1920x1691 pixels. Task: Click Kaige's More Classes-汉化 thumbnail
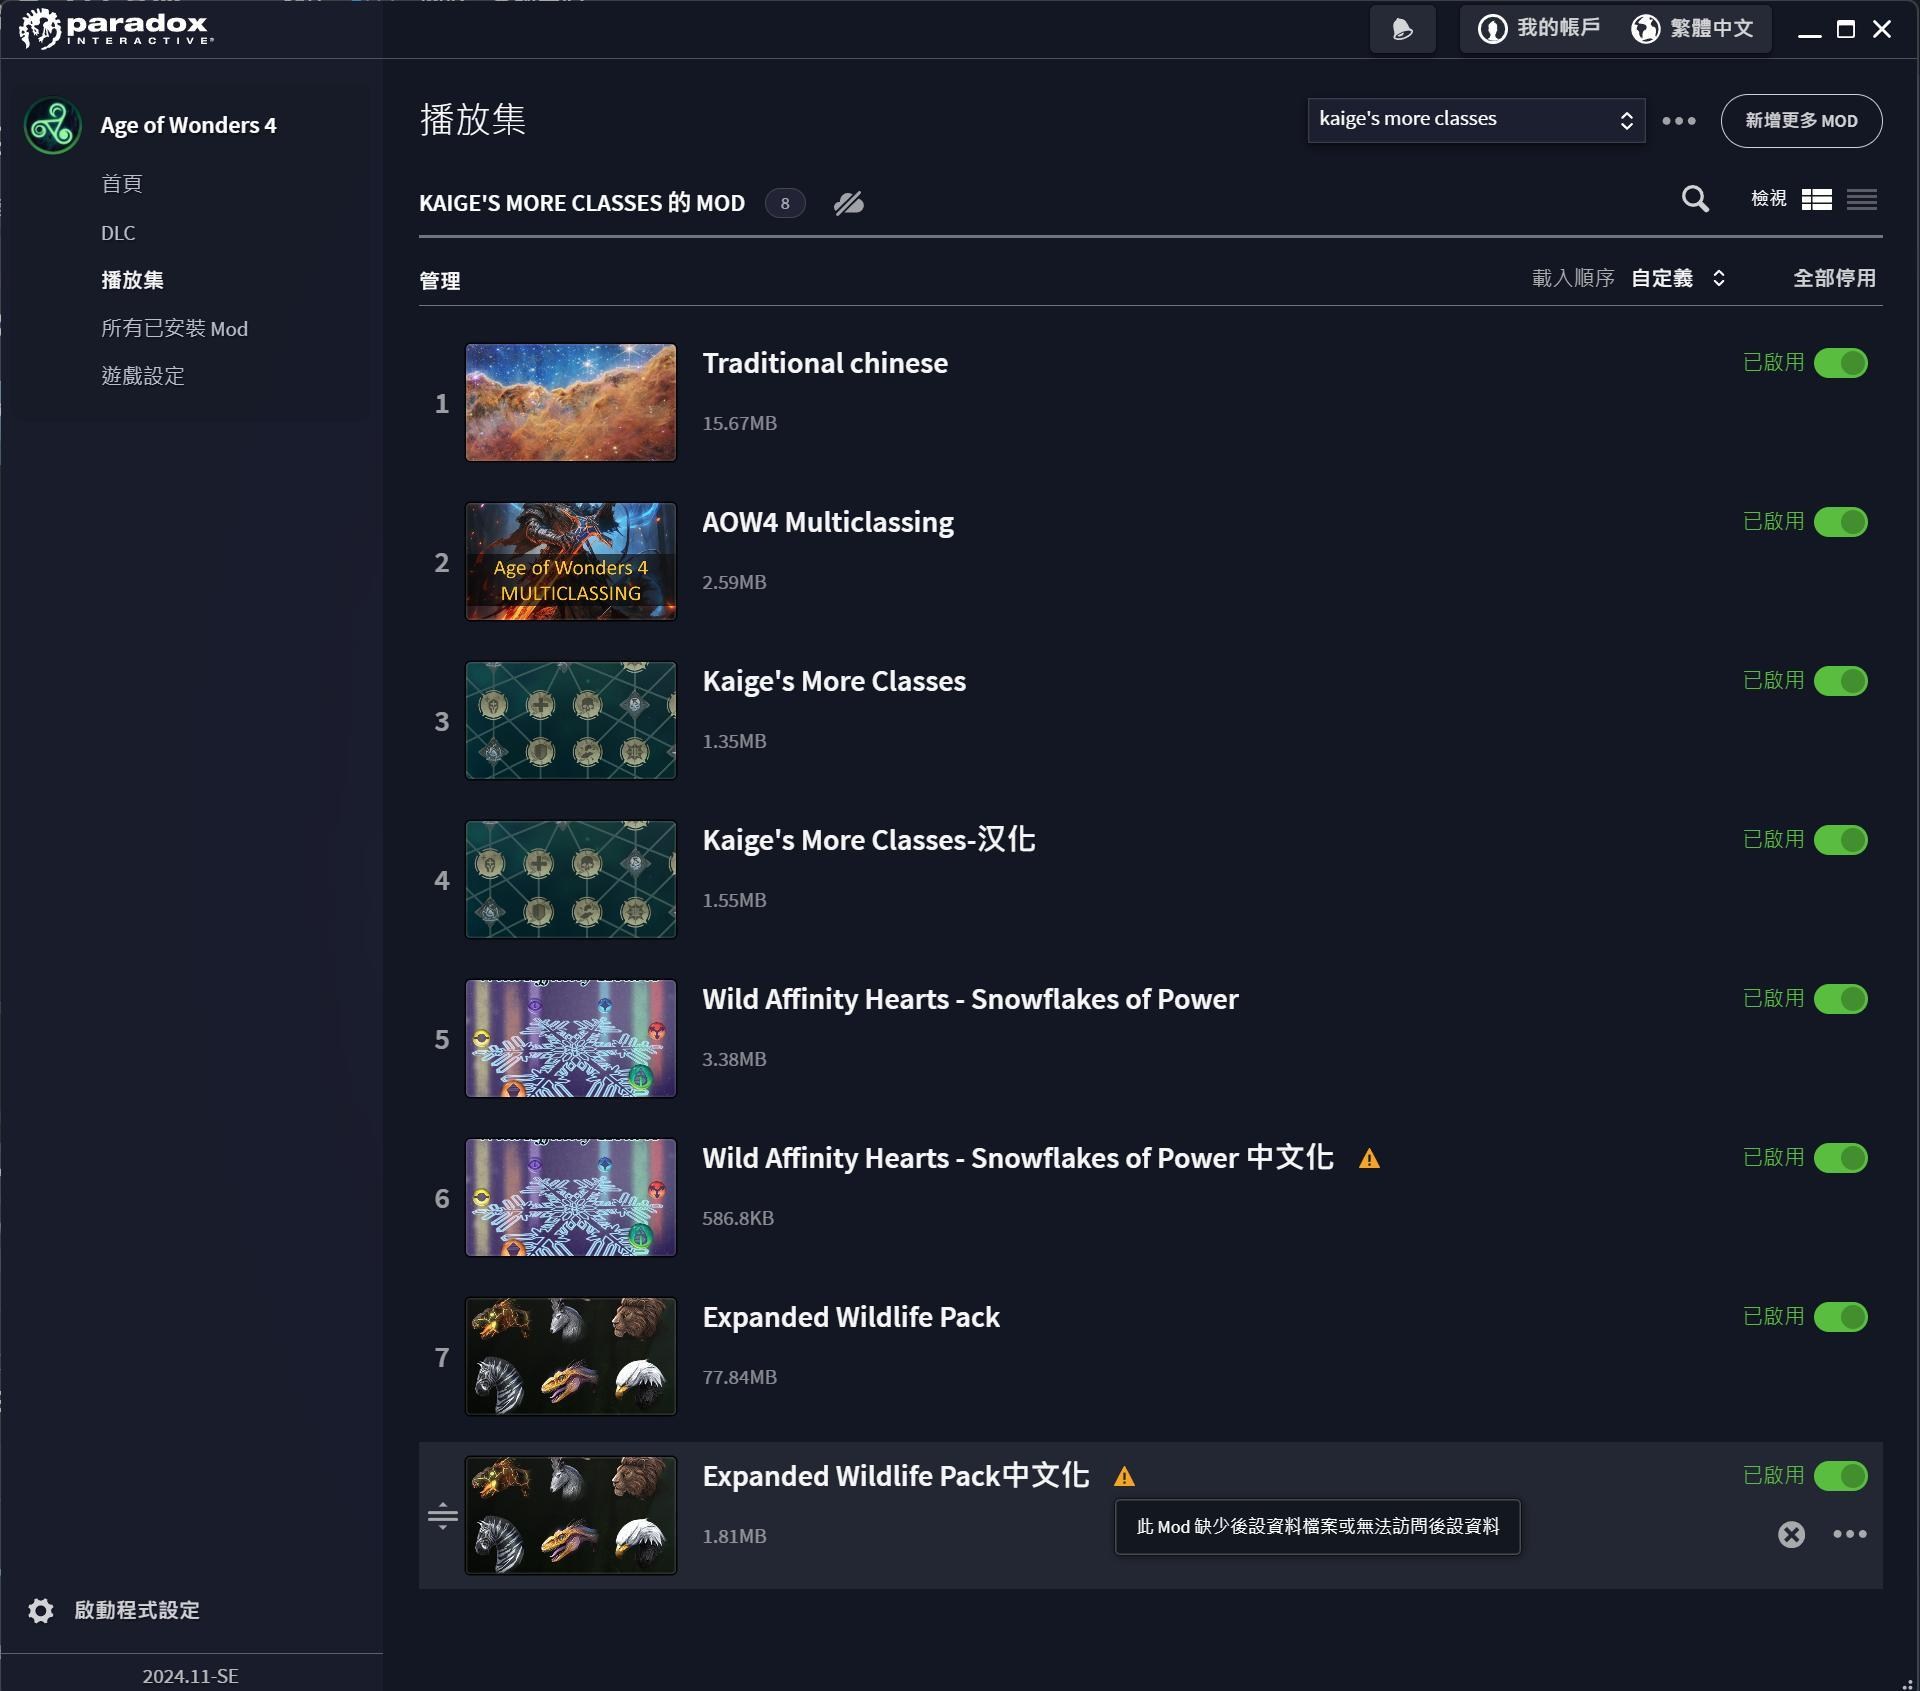571,880
